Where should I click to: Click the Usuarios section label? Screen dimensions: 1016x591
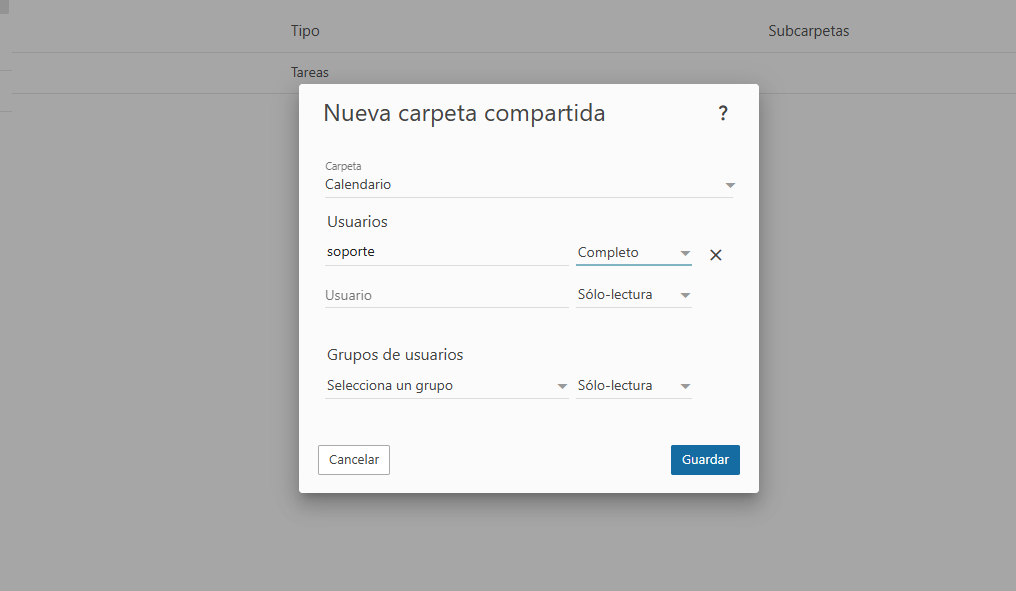pos(357,222)
